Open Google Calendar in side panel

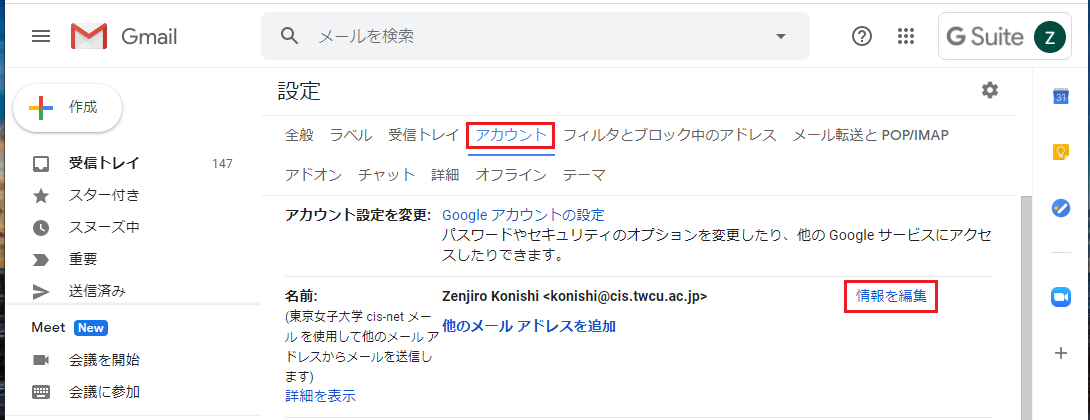(x=1061, y=97)
